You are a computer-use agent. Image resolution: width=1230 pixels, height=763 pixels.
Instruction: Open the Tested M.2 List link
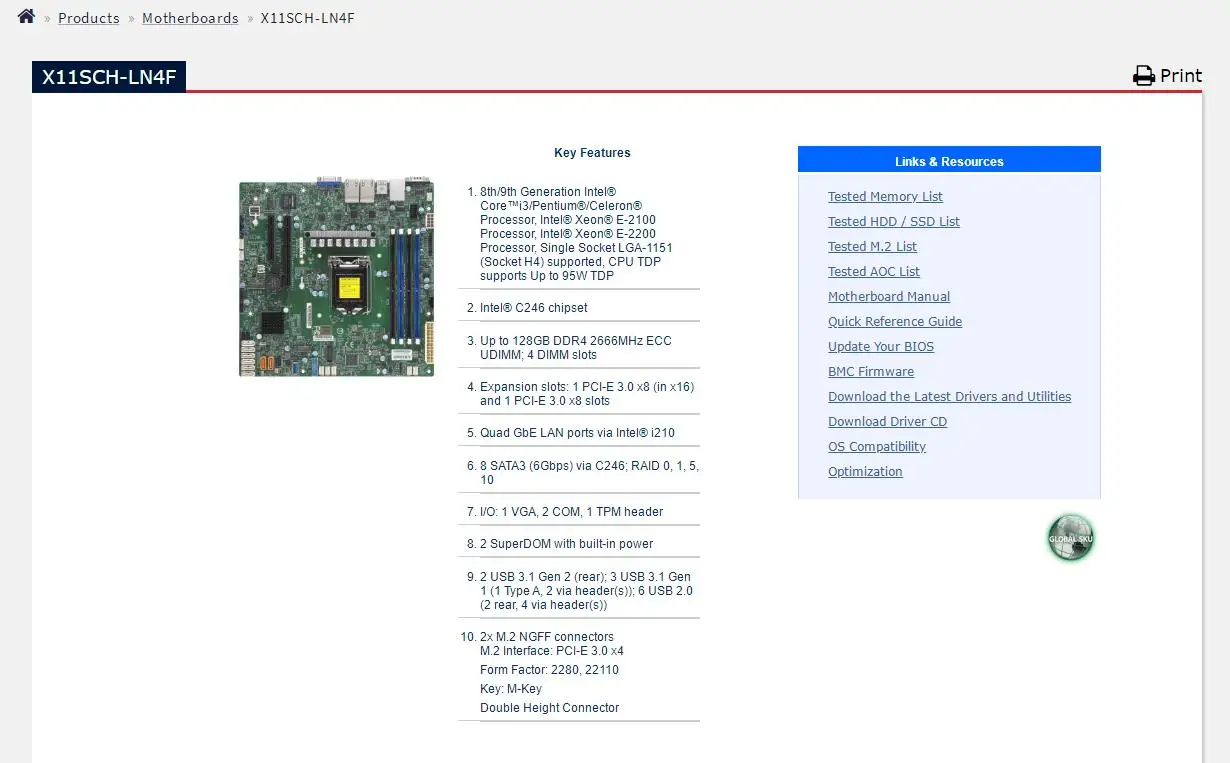tap(872, 247)
